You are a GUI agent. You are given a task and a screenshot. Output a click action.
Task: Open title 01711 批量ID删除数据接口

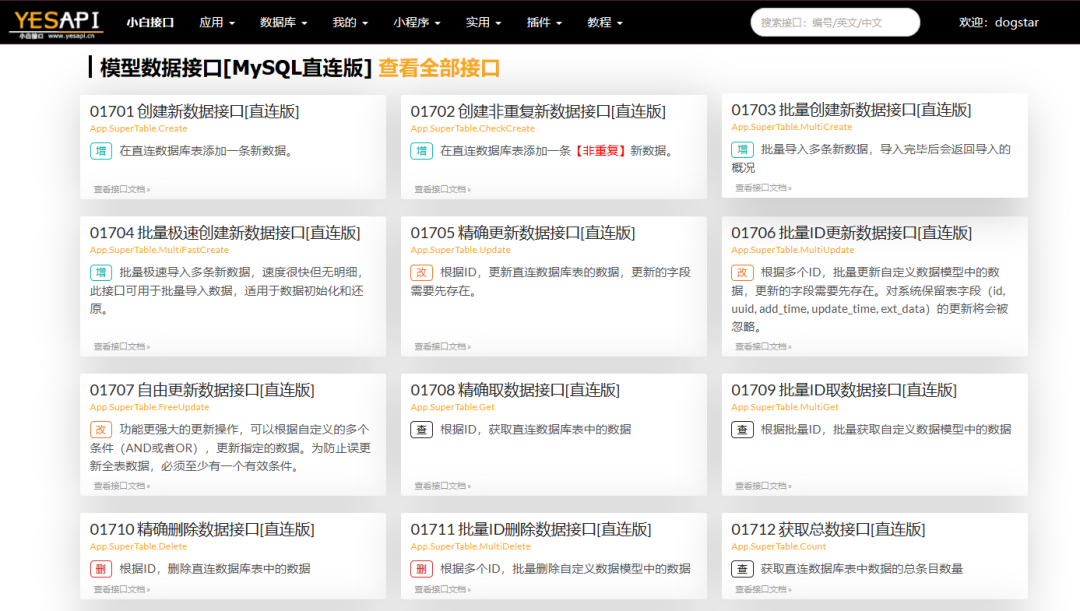pos(530,528)
